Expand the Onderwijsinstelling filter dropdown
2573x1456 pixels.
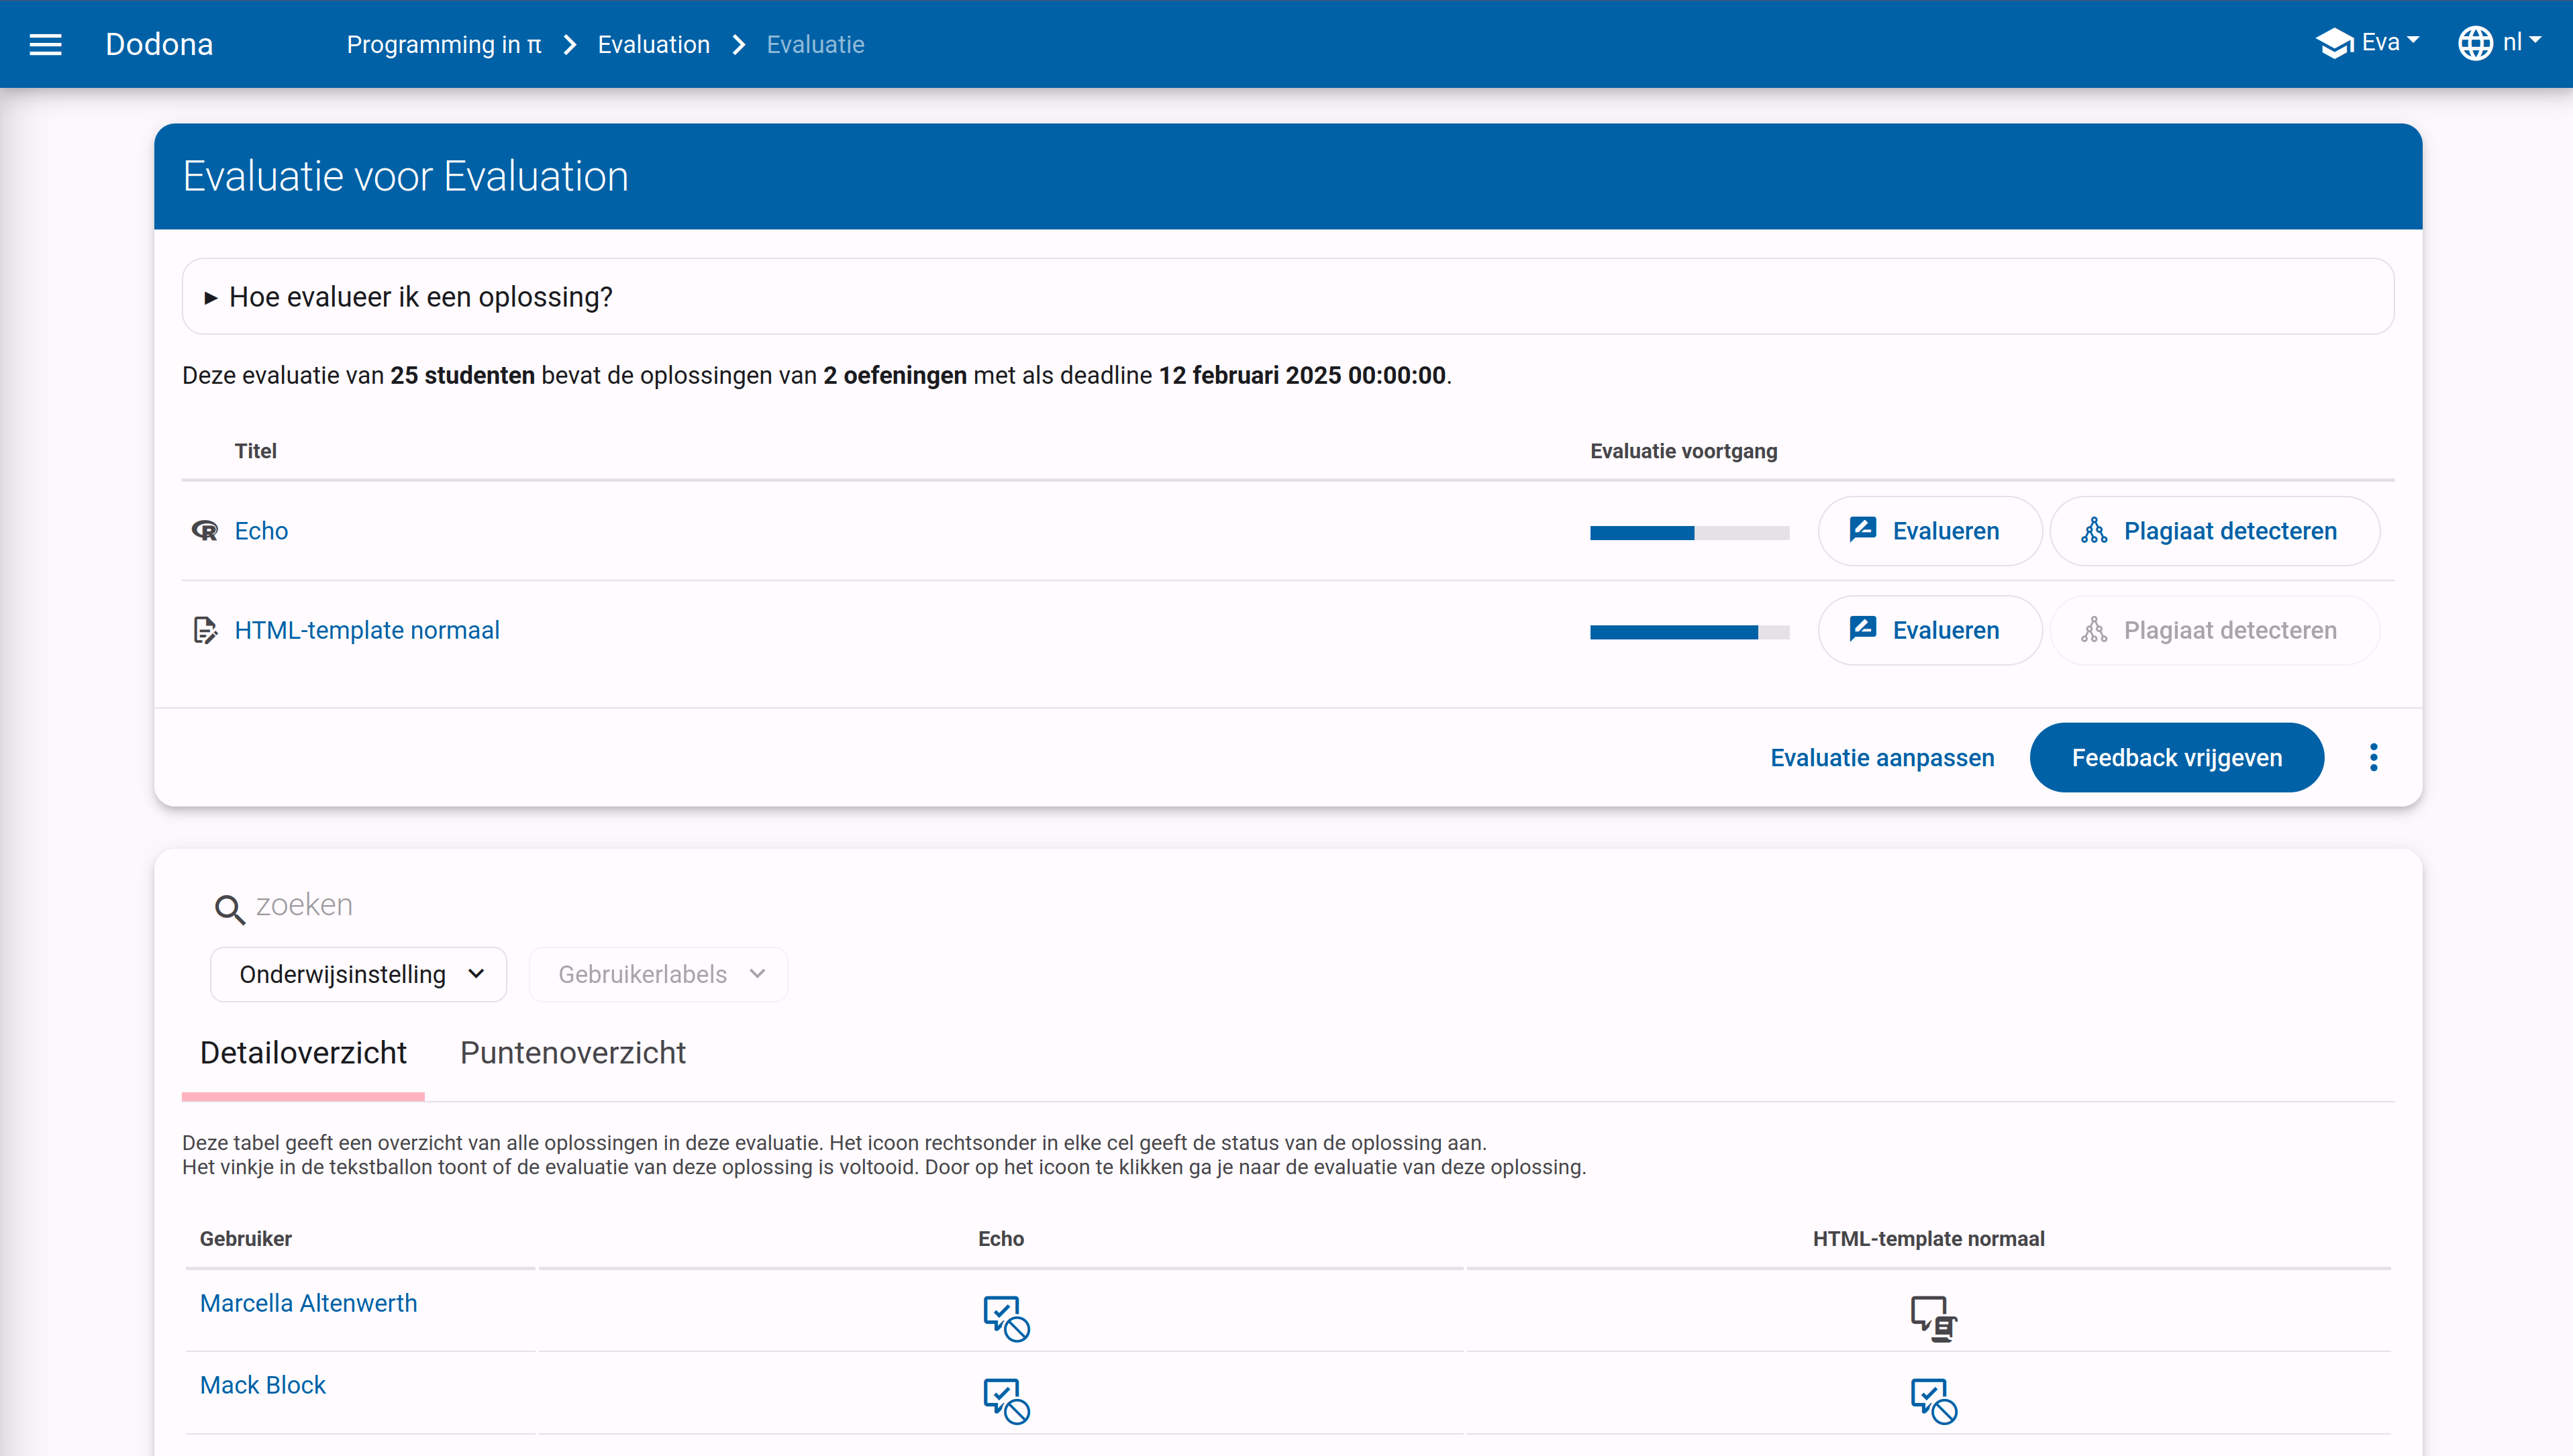[x=358, y=974]
